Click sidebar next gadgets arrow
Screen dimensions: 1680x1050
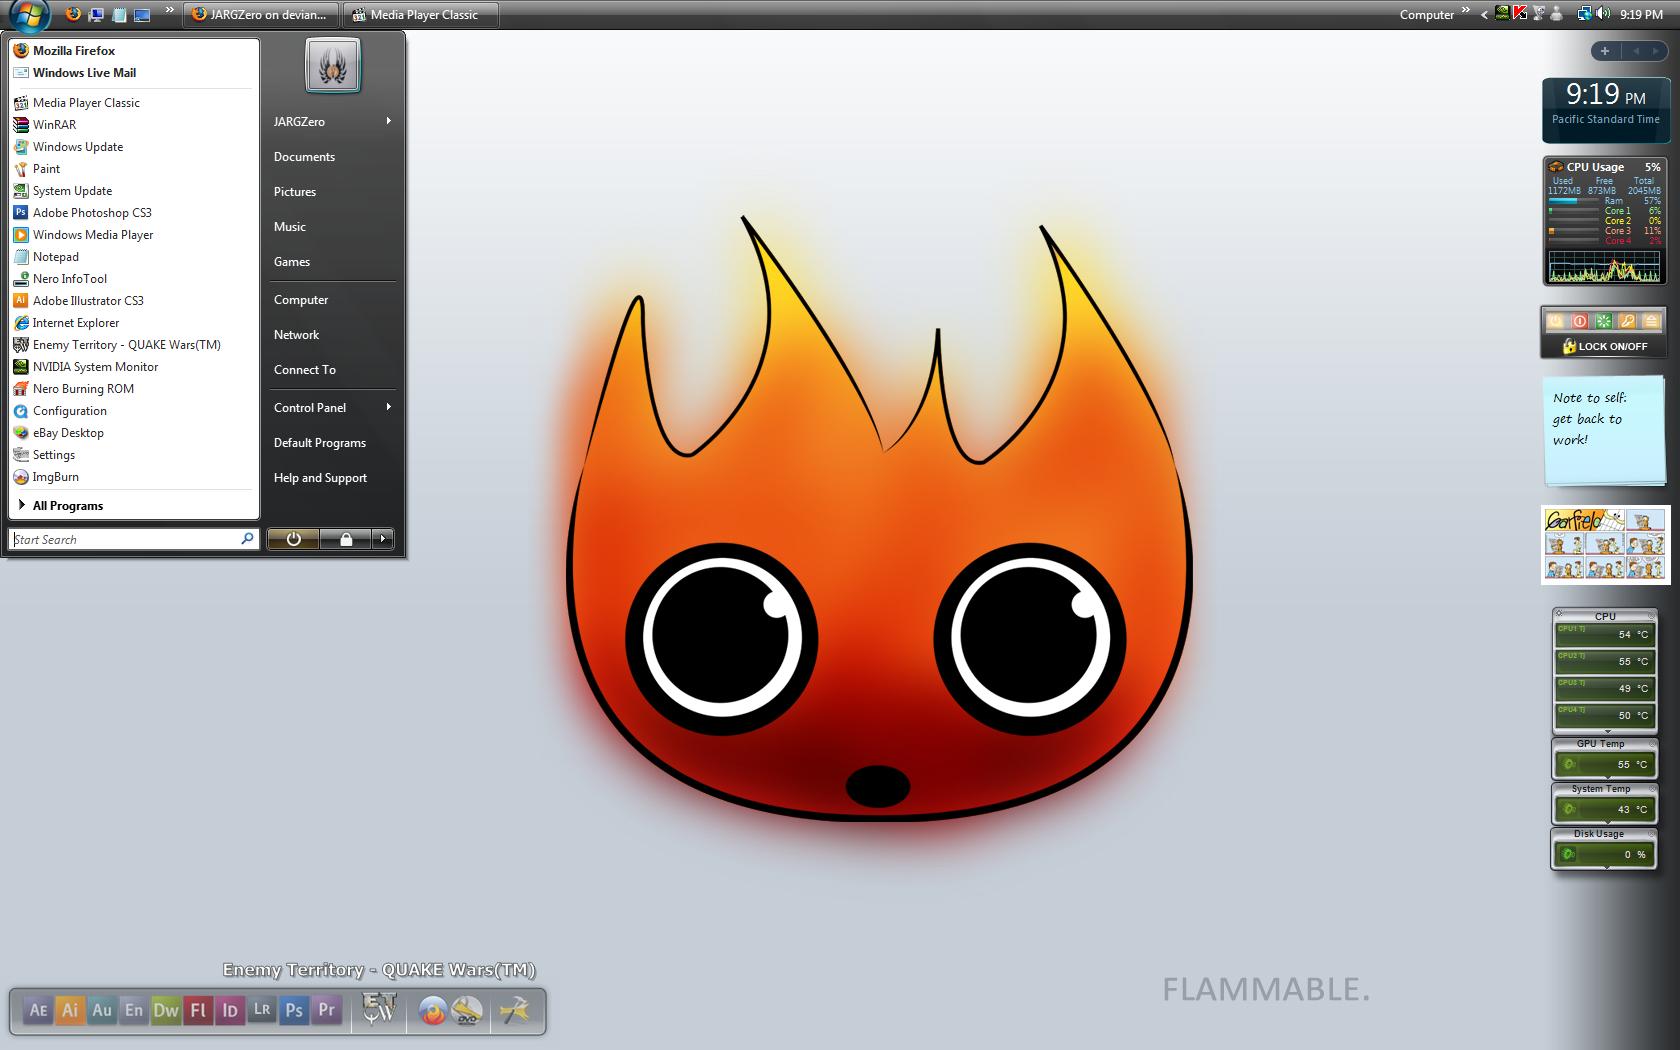1655,51
